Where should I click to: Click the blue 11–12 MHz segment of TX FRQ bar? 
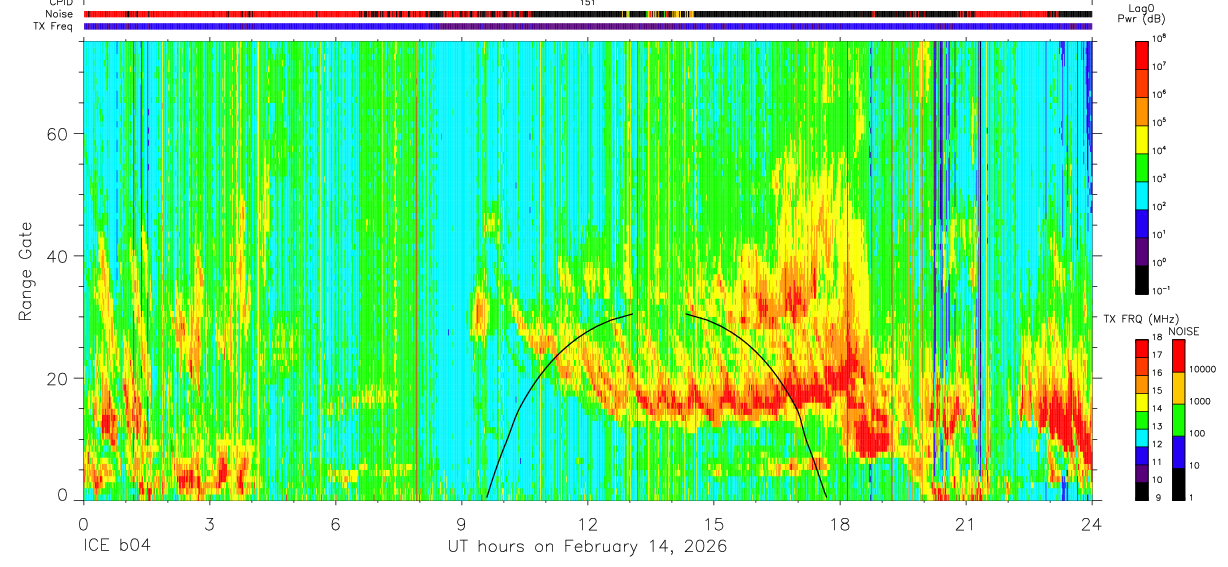pyautogui.click(x=1142, y=454)
